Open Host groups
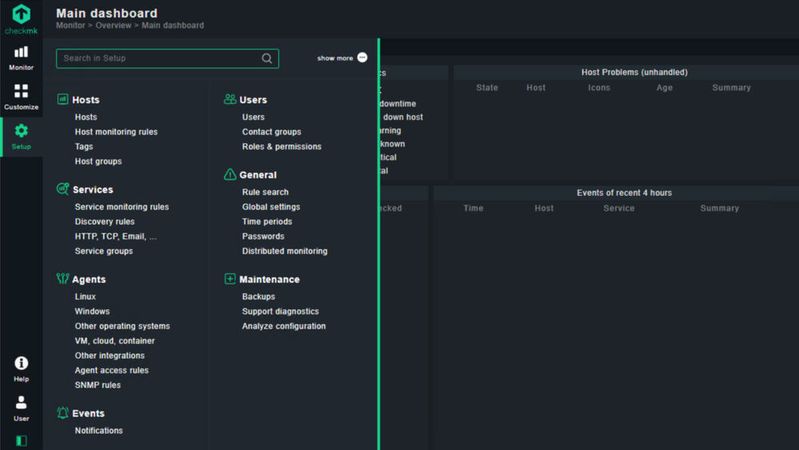 point(98,162)
